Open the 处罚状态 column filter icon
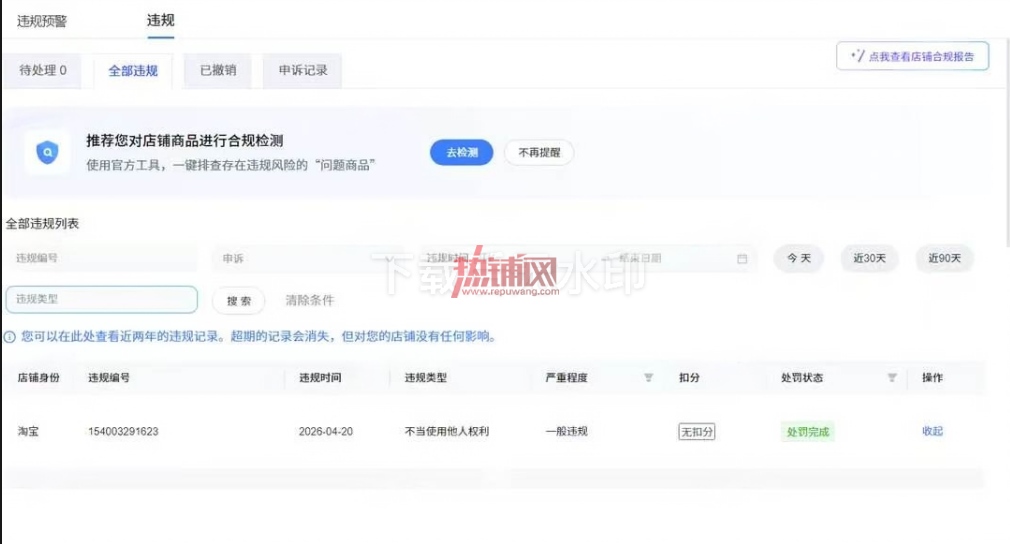The width and height of the screenshot is (1010, 544). coord(892,377)
